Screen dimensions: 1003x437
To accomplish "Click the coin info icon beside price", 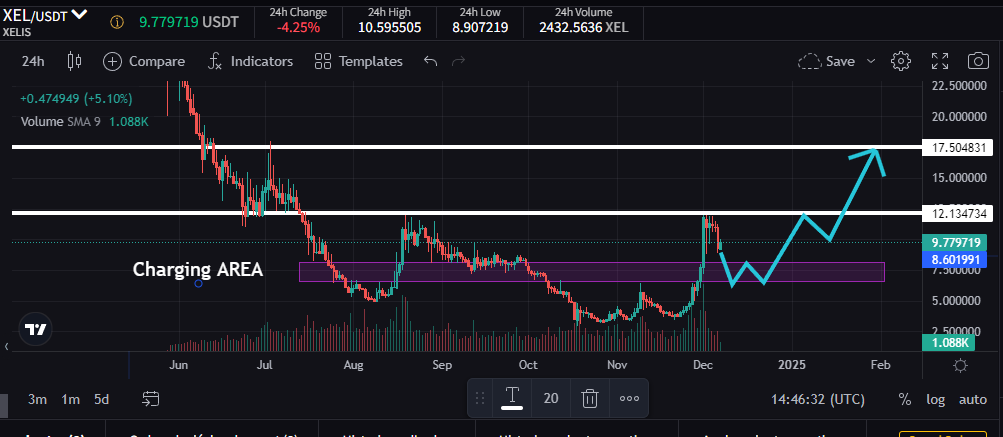I will 117,22.
